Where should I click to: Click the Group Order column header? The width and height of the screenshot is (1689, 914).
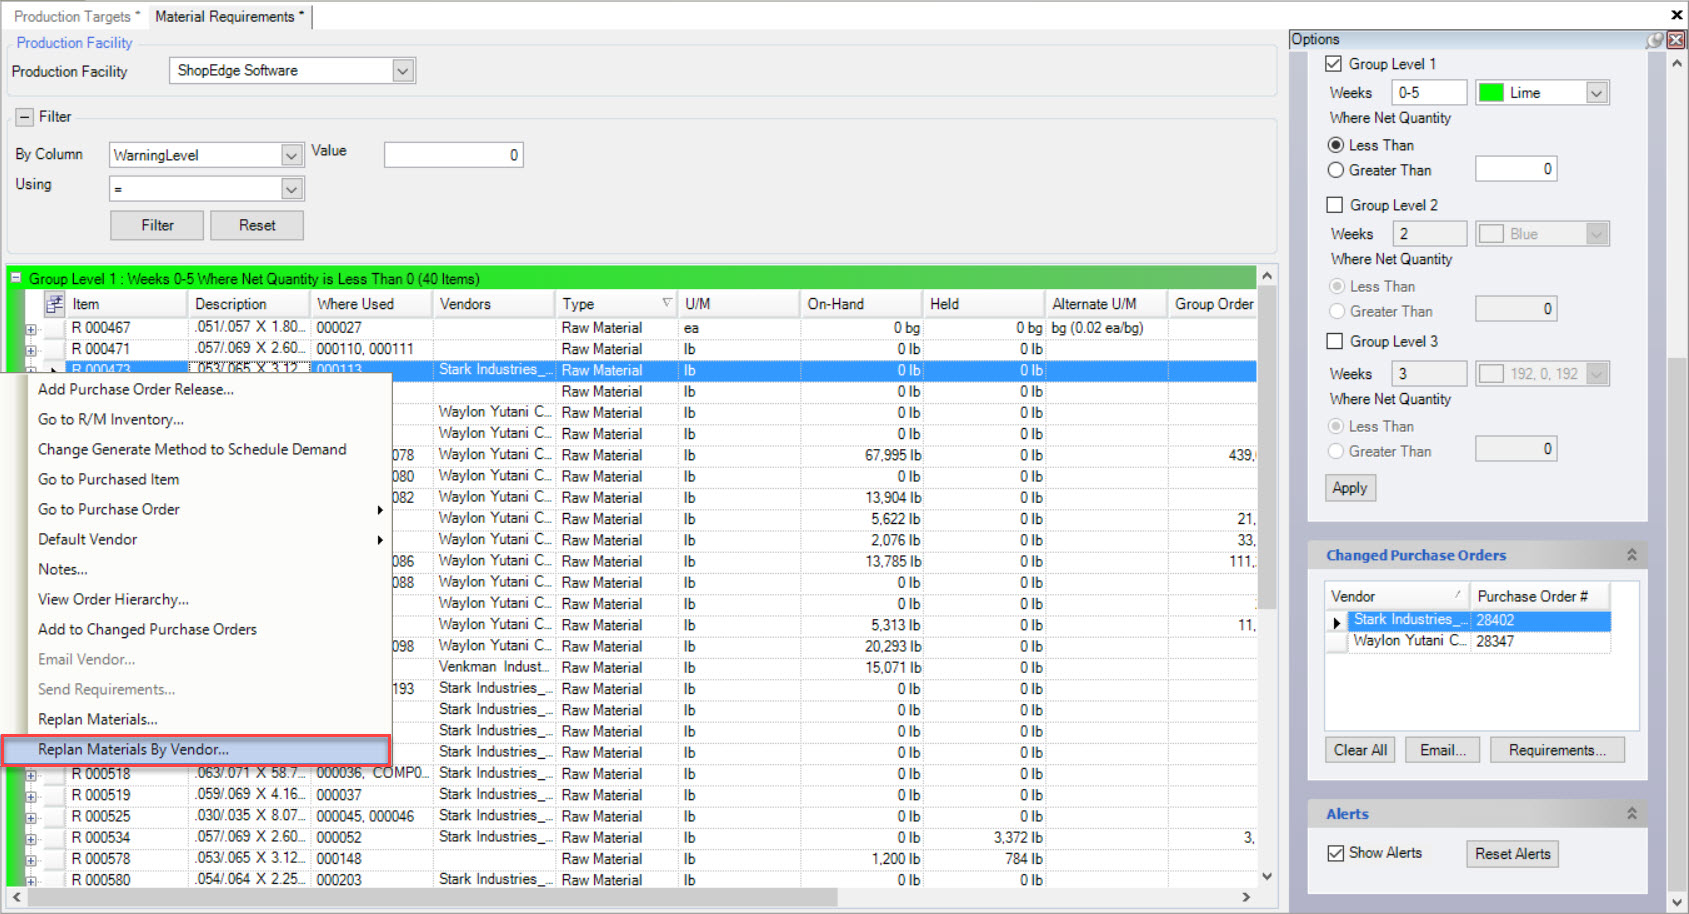point(1213,304)
